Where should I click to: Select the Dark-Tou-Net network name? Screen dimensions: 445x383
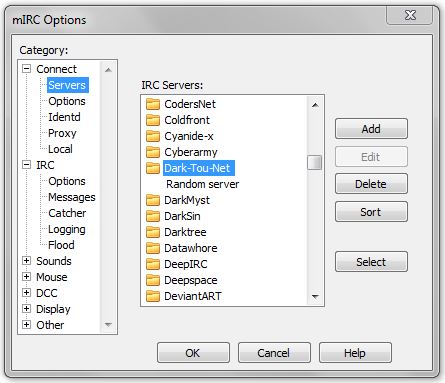tap(199, 168)
